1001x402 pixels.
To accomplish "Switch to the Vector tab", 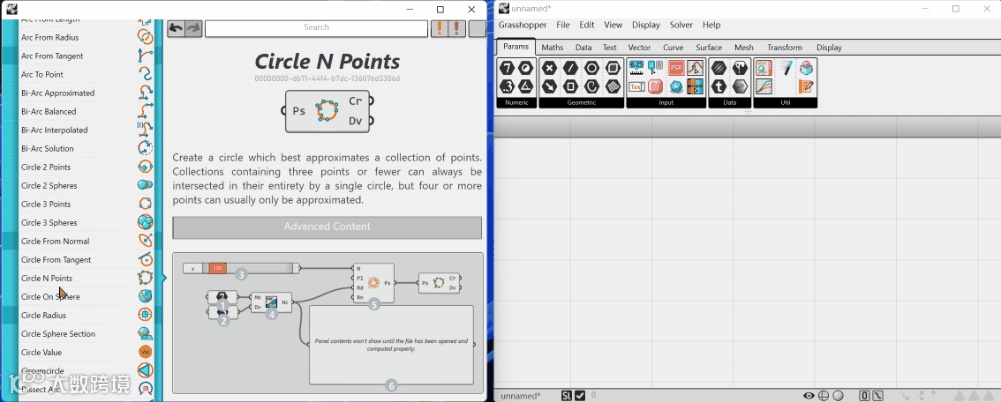I will coord(639,47).
